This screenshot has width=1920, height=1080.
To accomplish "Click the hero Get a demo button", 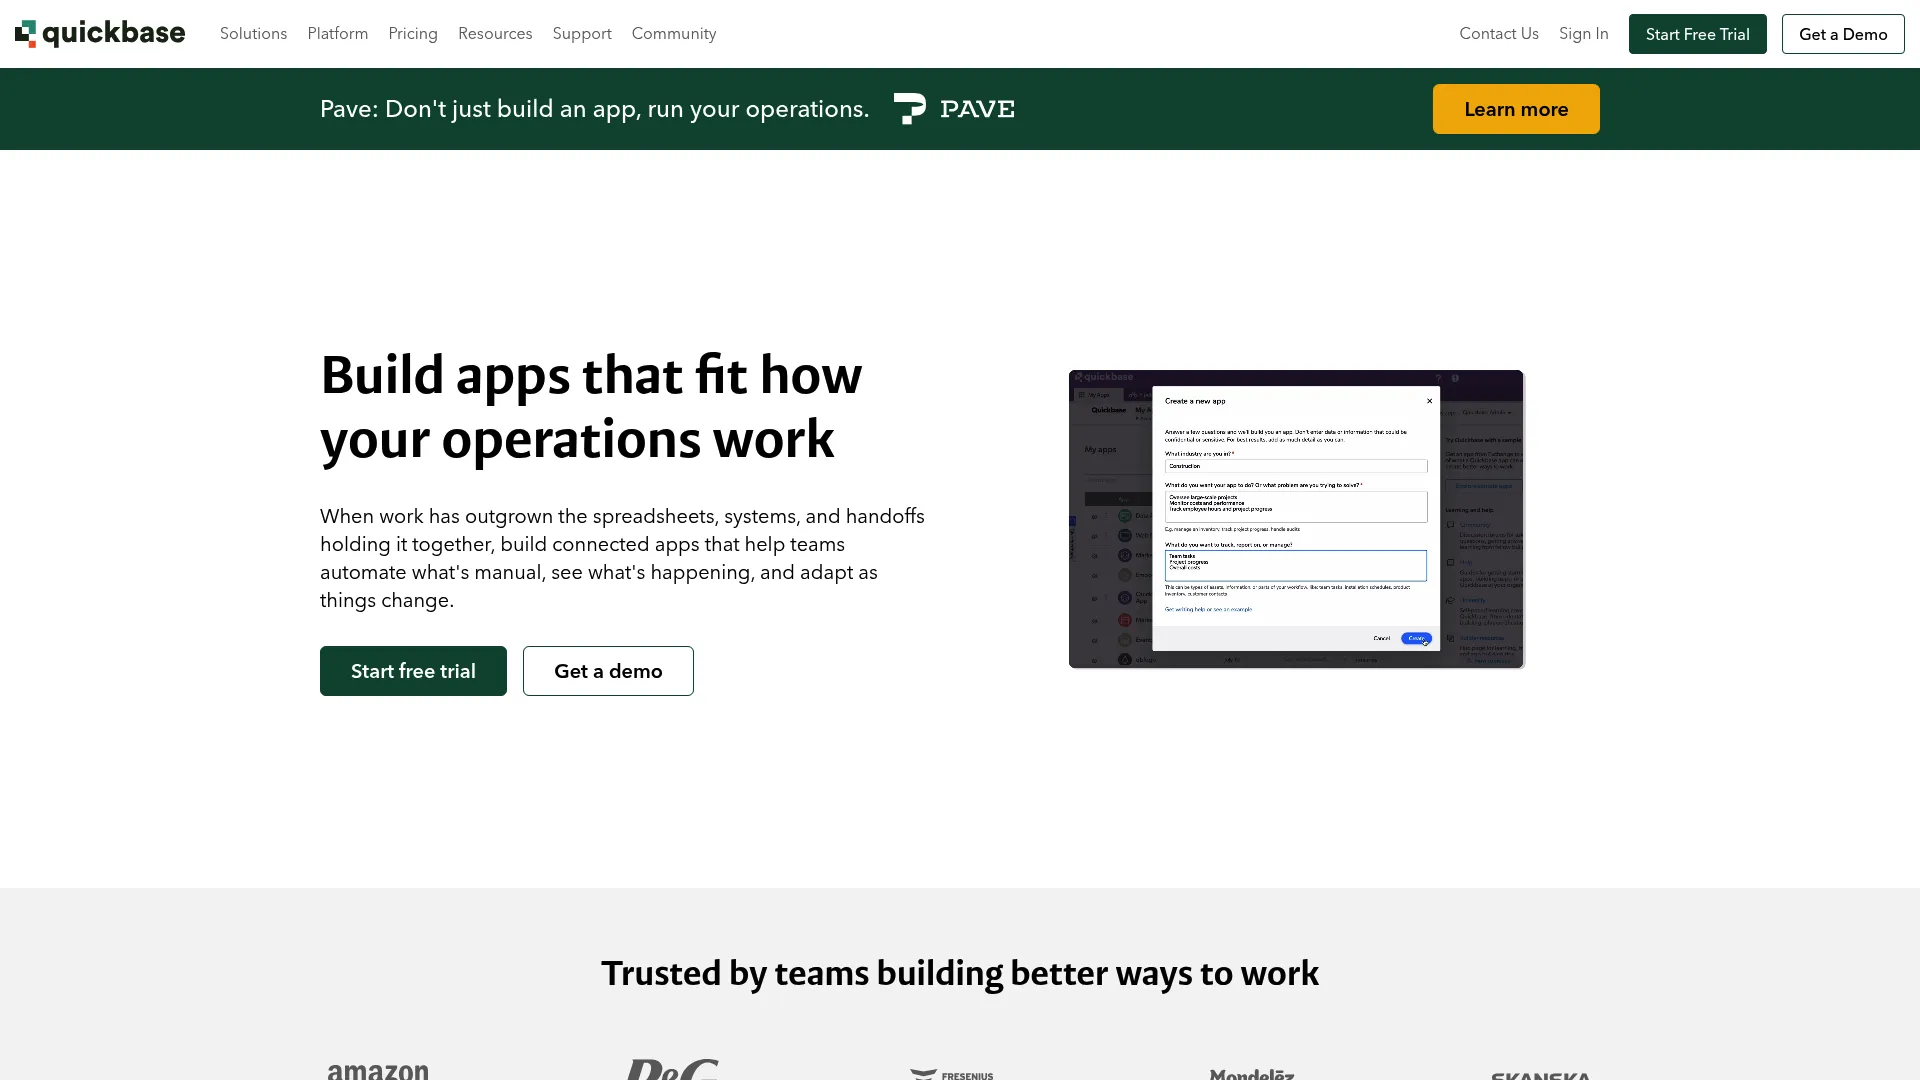I will coord(608,671).
